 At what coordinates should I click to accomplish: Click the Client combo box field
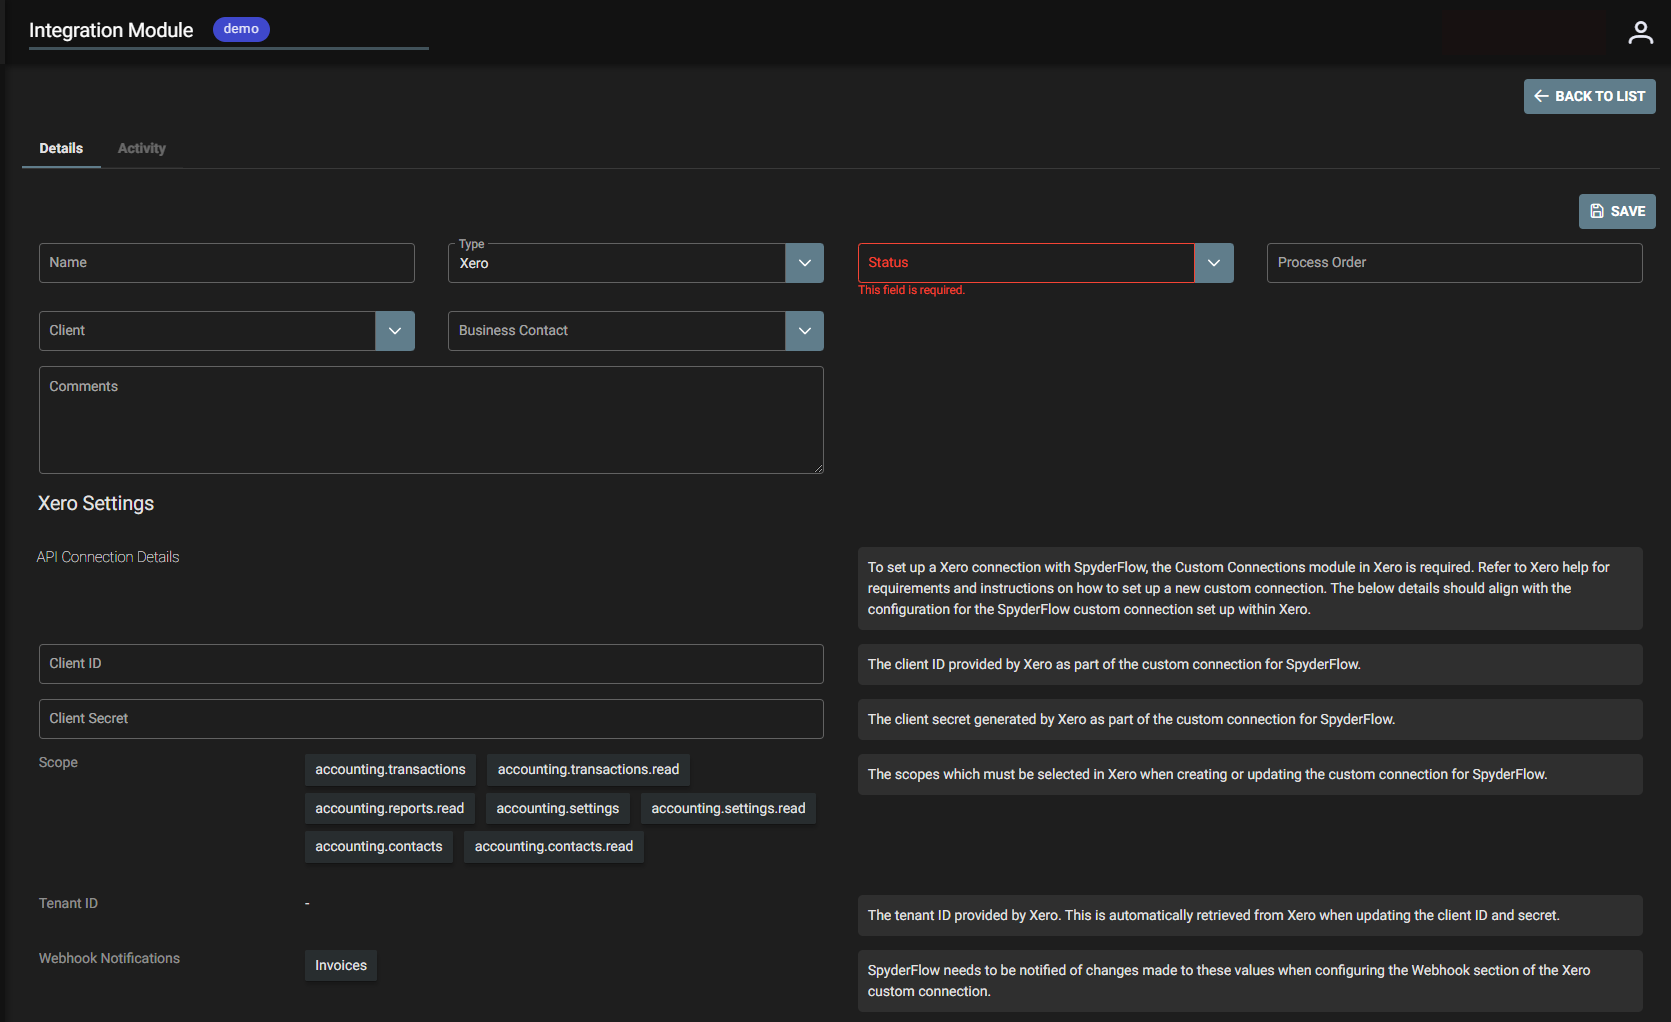pyautogui.click(x=207, y=331)
